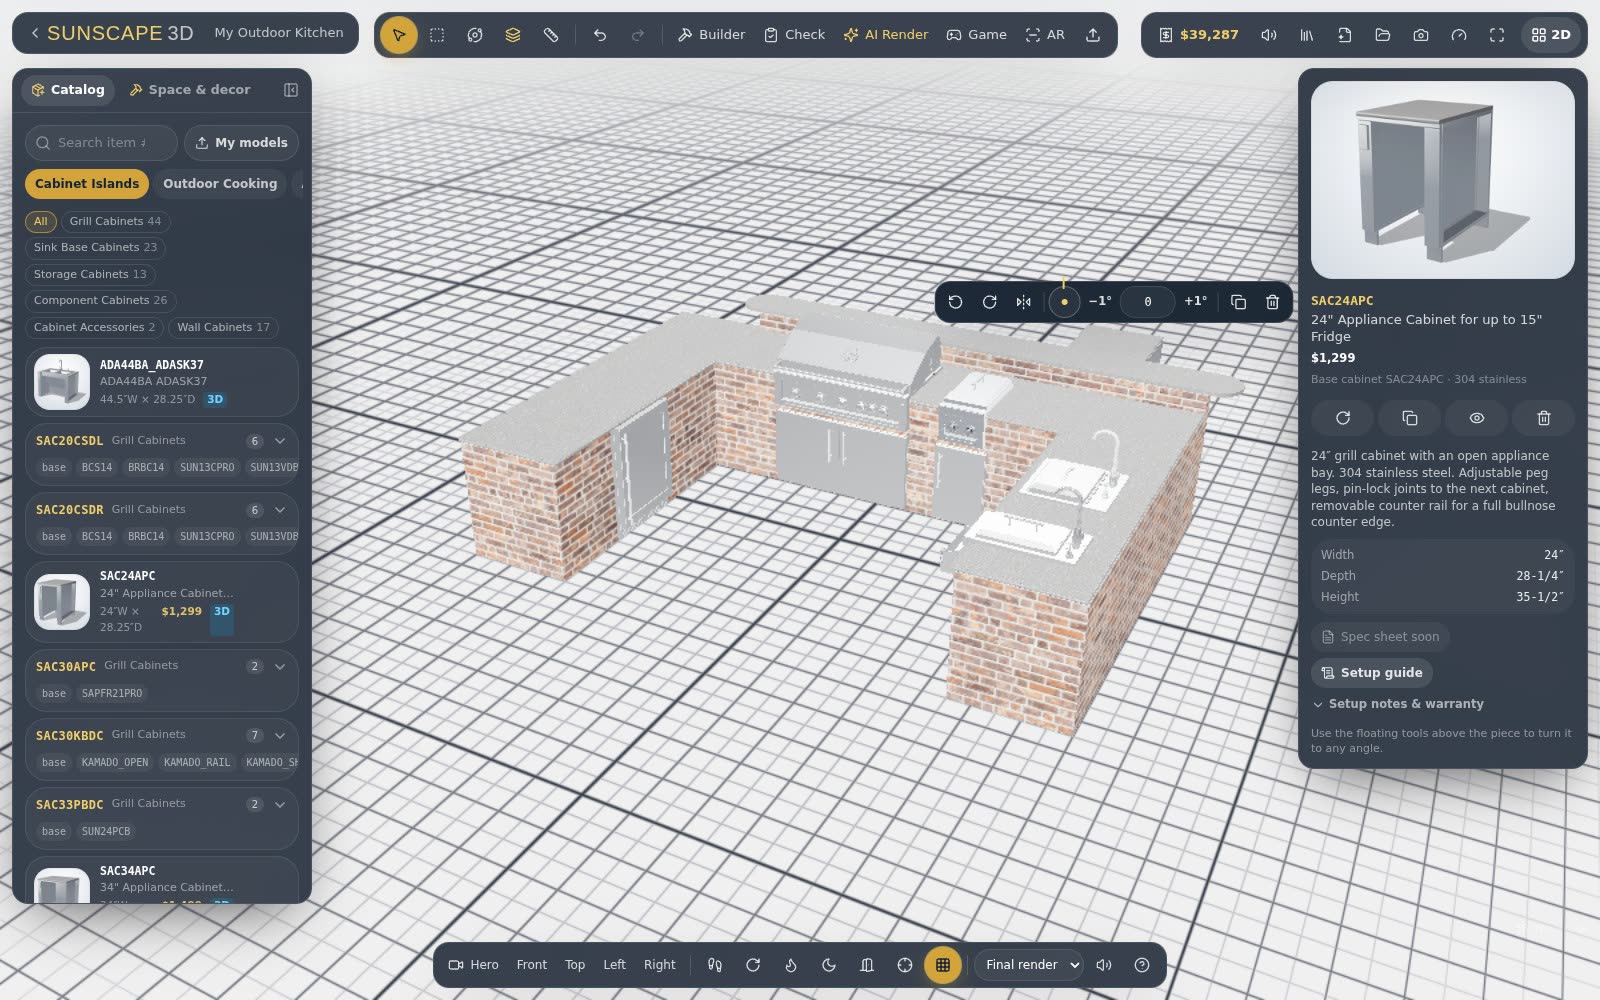Viewport: 1600px width, 1000px height.
Task: Click the export upload icon in toolbar
Action: coord(1093,35)
